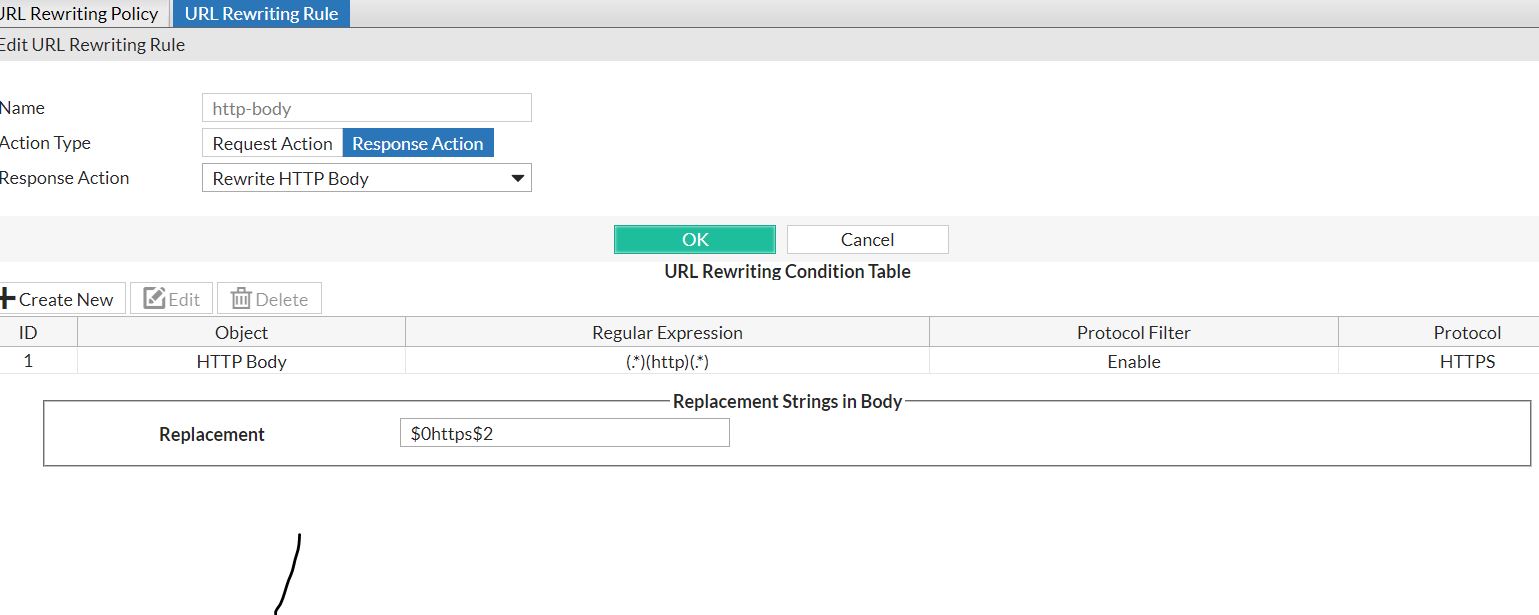Open the Rewrite HTTP Body dropdown
1539x615 pixels.
tap(366, 178)
